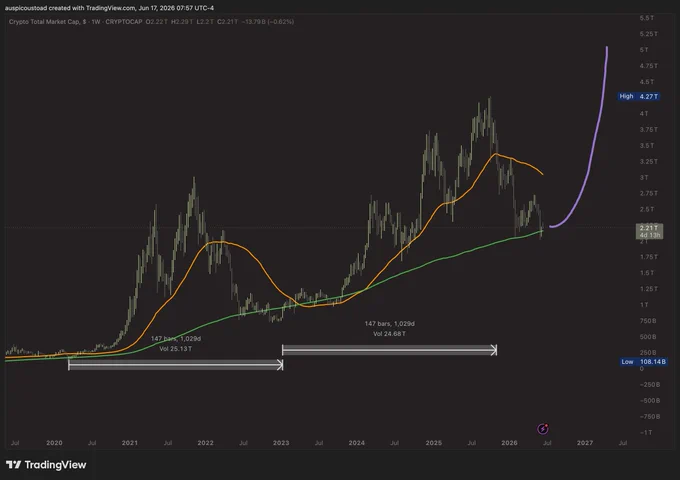Click the purple lightning bolt icon above the time axis
Screen dimensions: 680x480
click(x=543, y=429)
